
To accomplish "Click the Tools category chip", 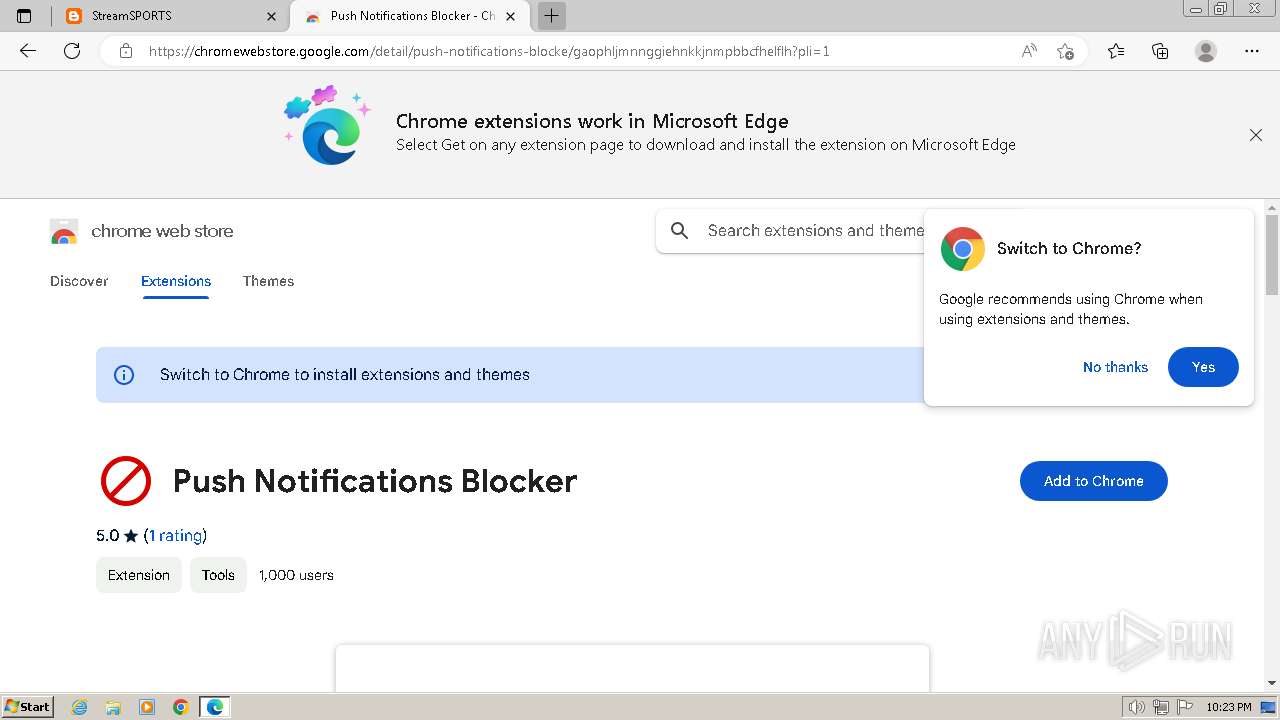I will point(218,575).
